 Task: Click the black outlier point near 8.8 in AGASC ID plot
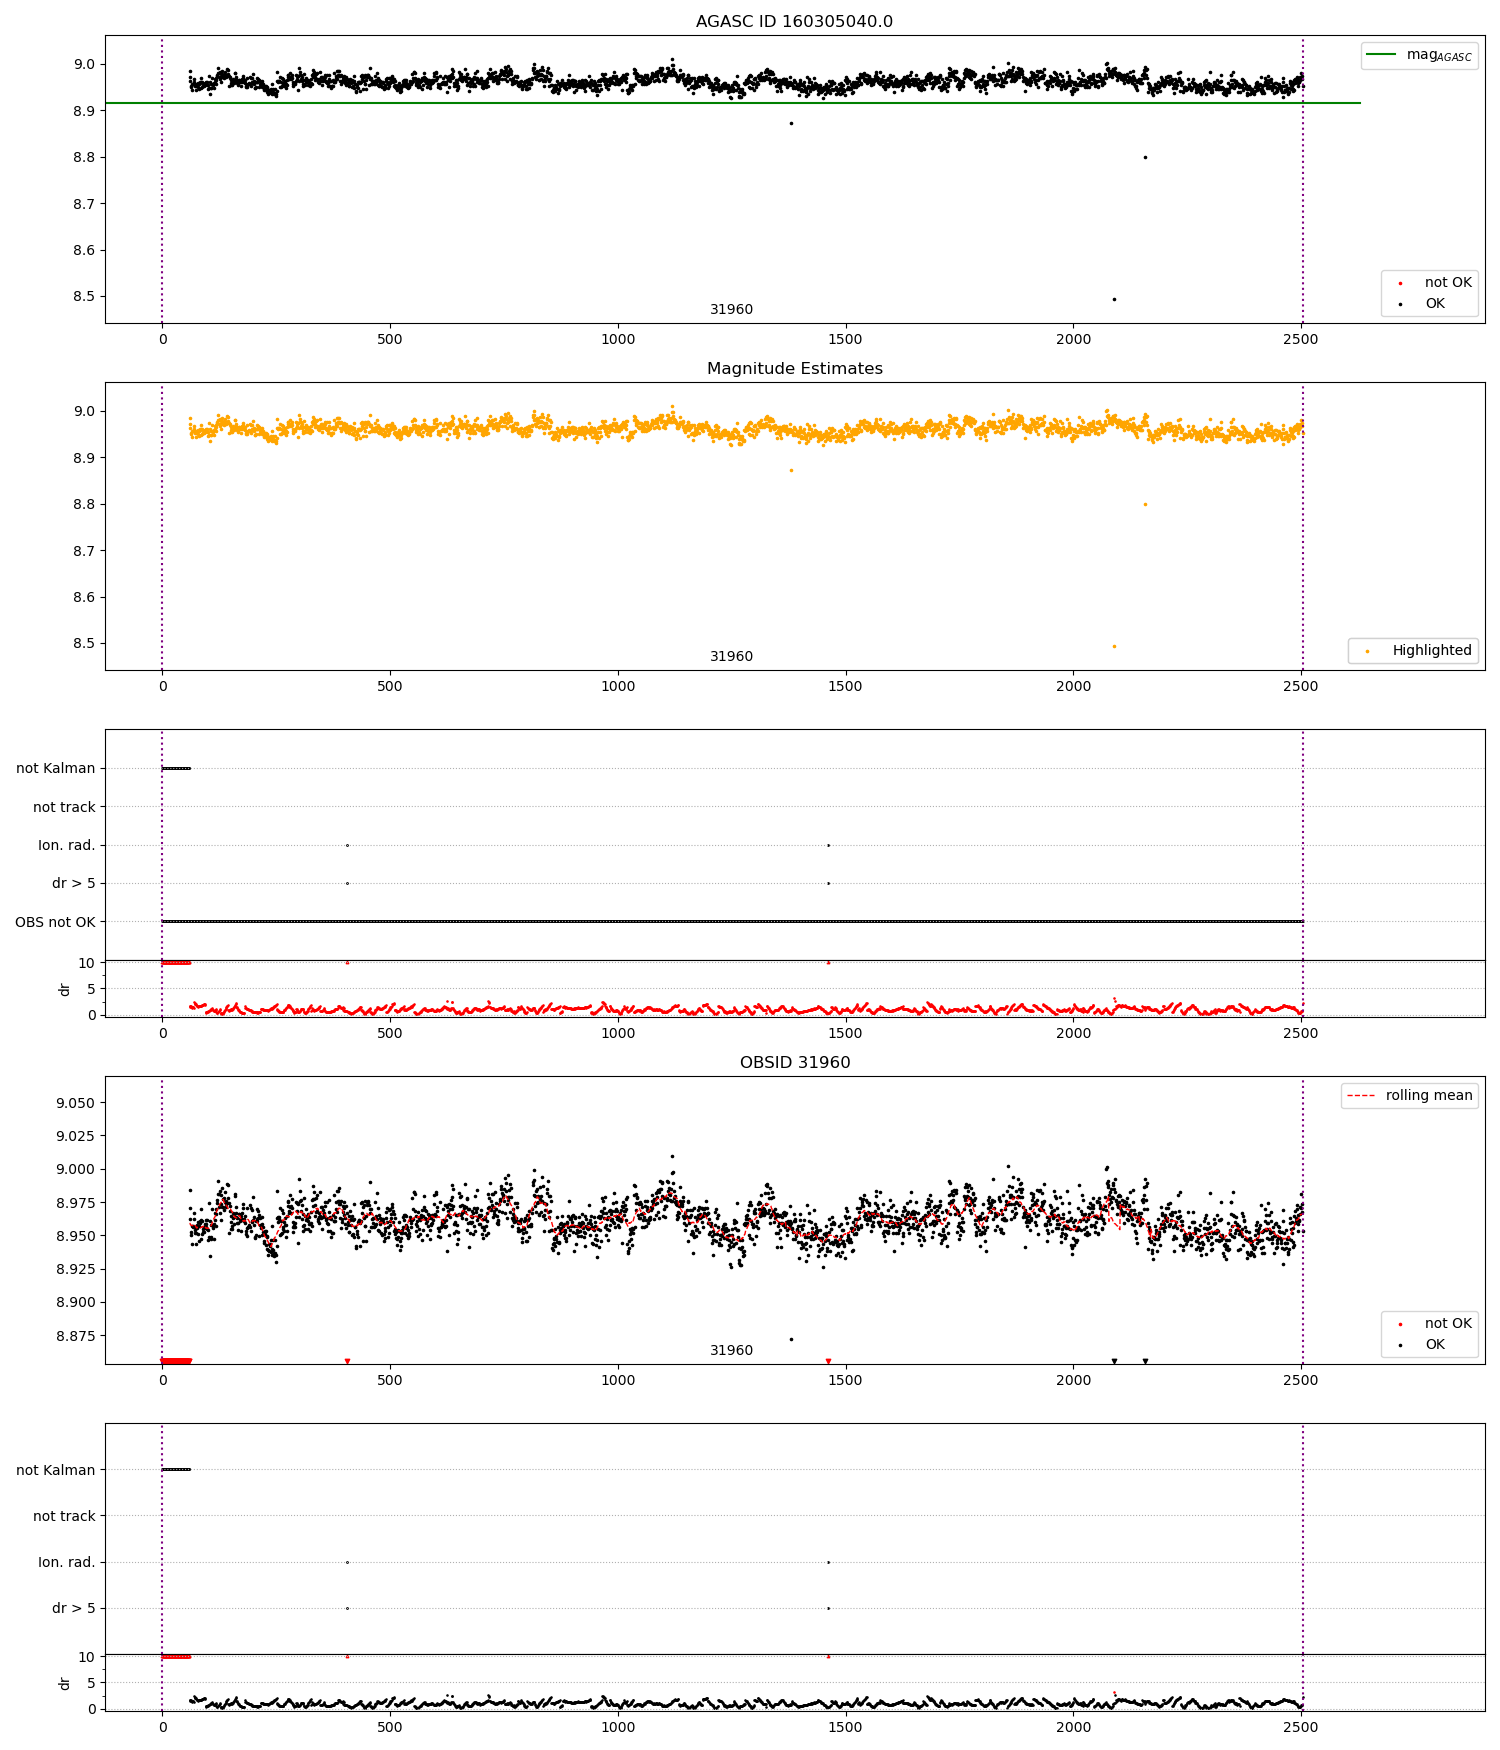pos(1145,157)
